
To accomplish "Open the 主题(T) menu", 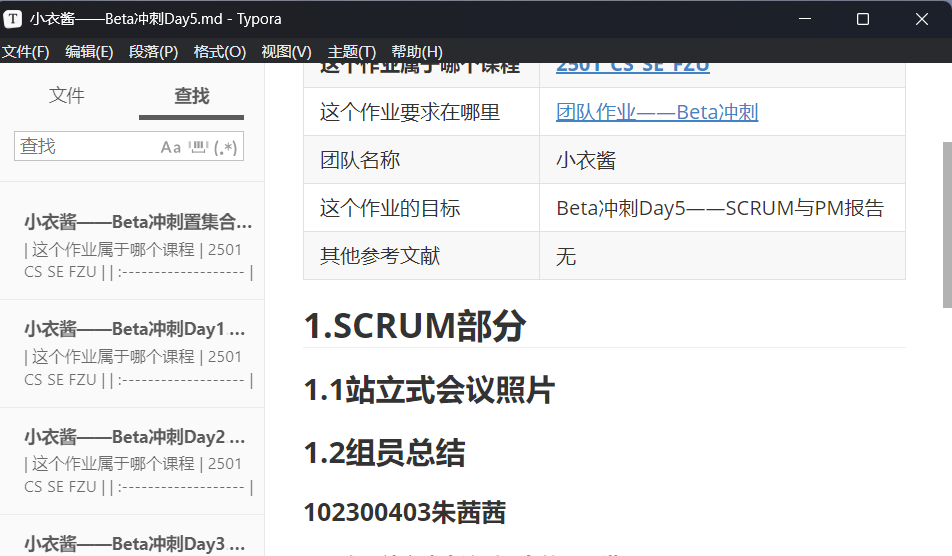I will tap(352, 52).
